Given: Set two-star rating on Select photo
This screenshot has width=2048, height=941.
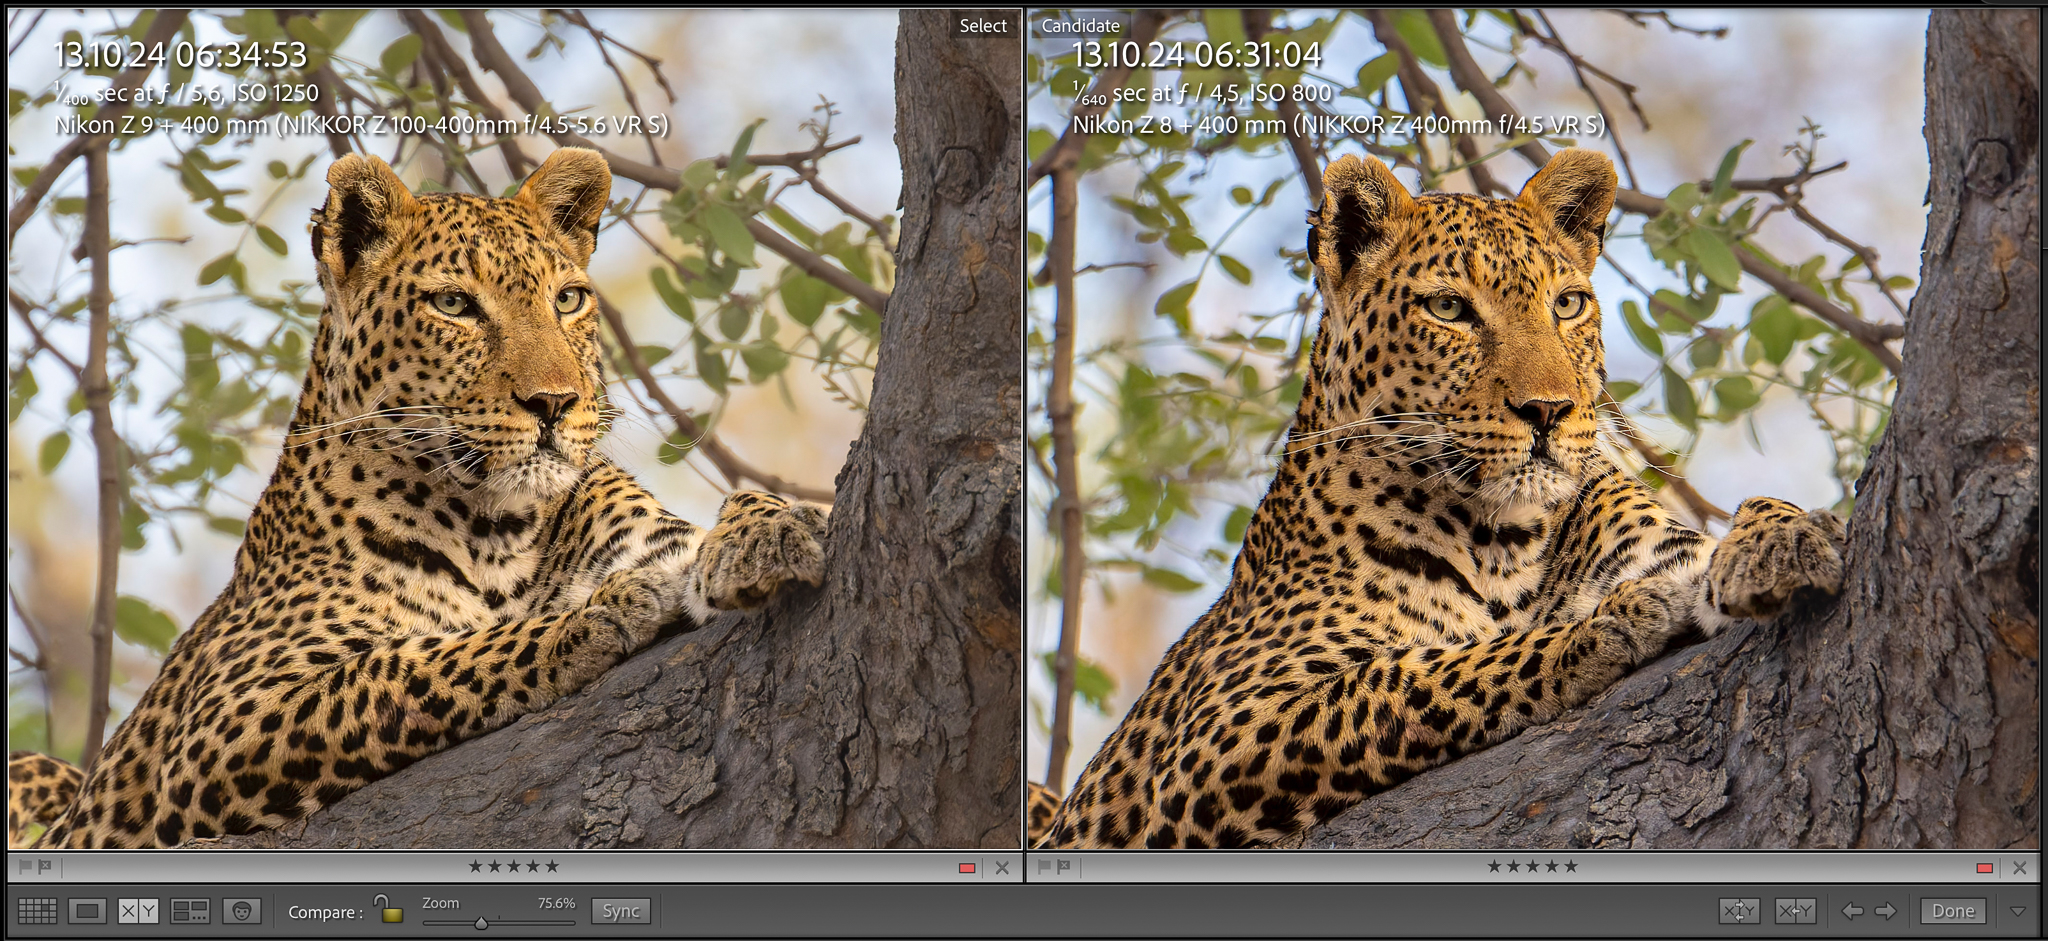Looking at the screenshot, I should point(494,866).
